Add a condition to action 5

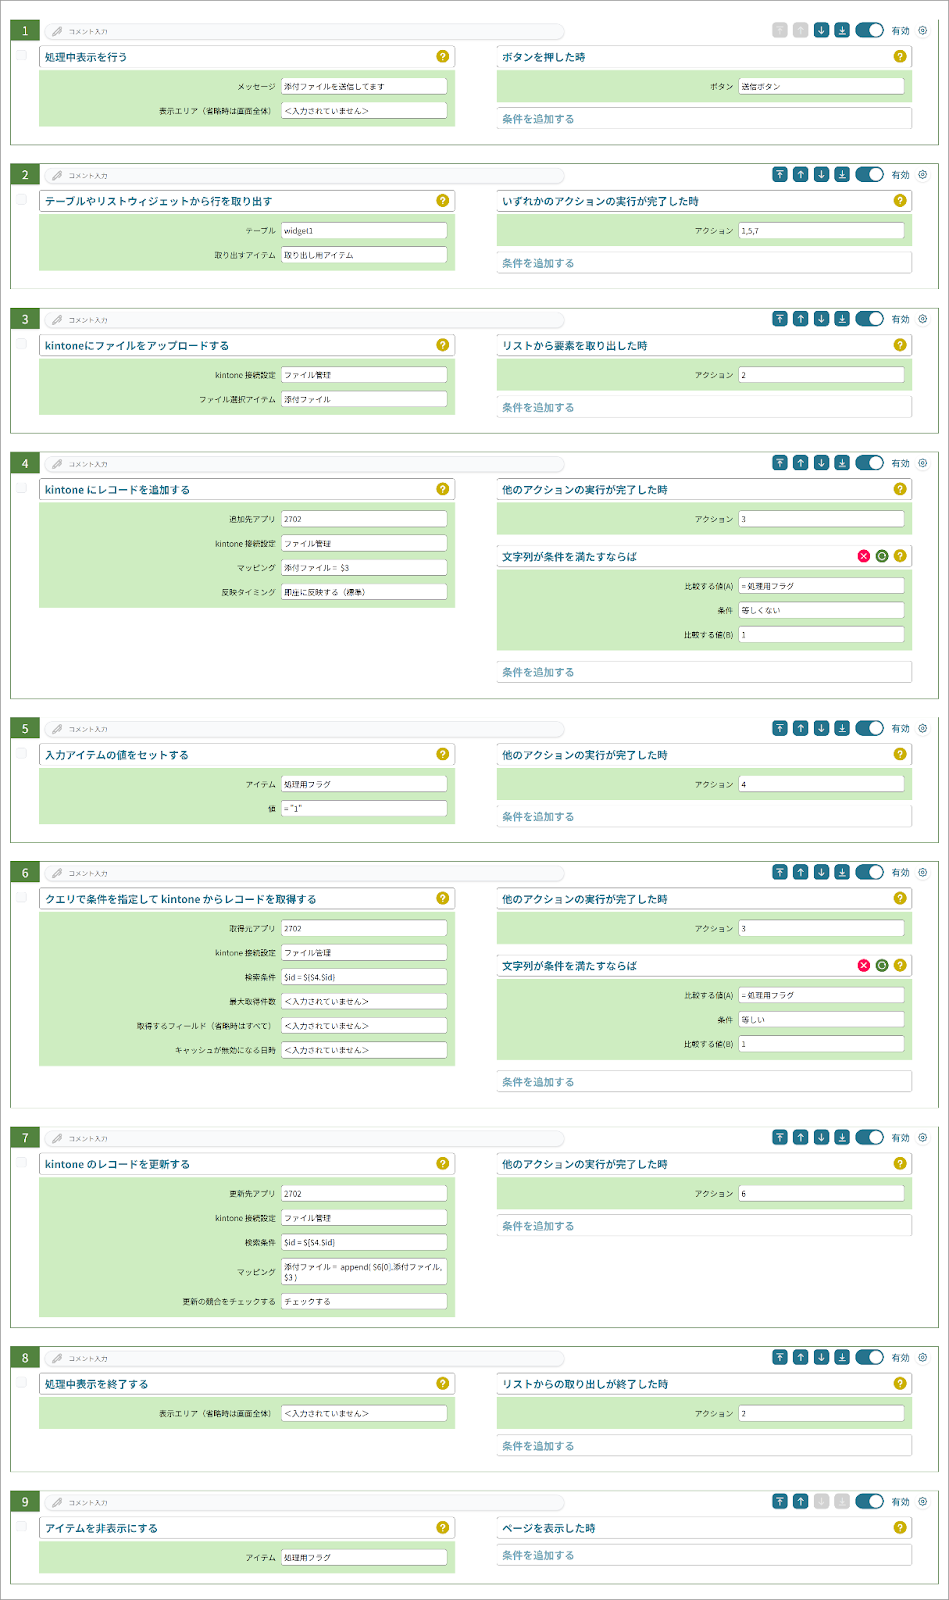(704, 817)
